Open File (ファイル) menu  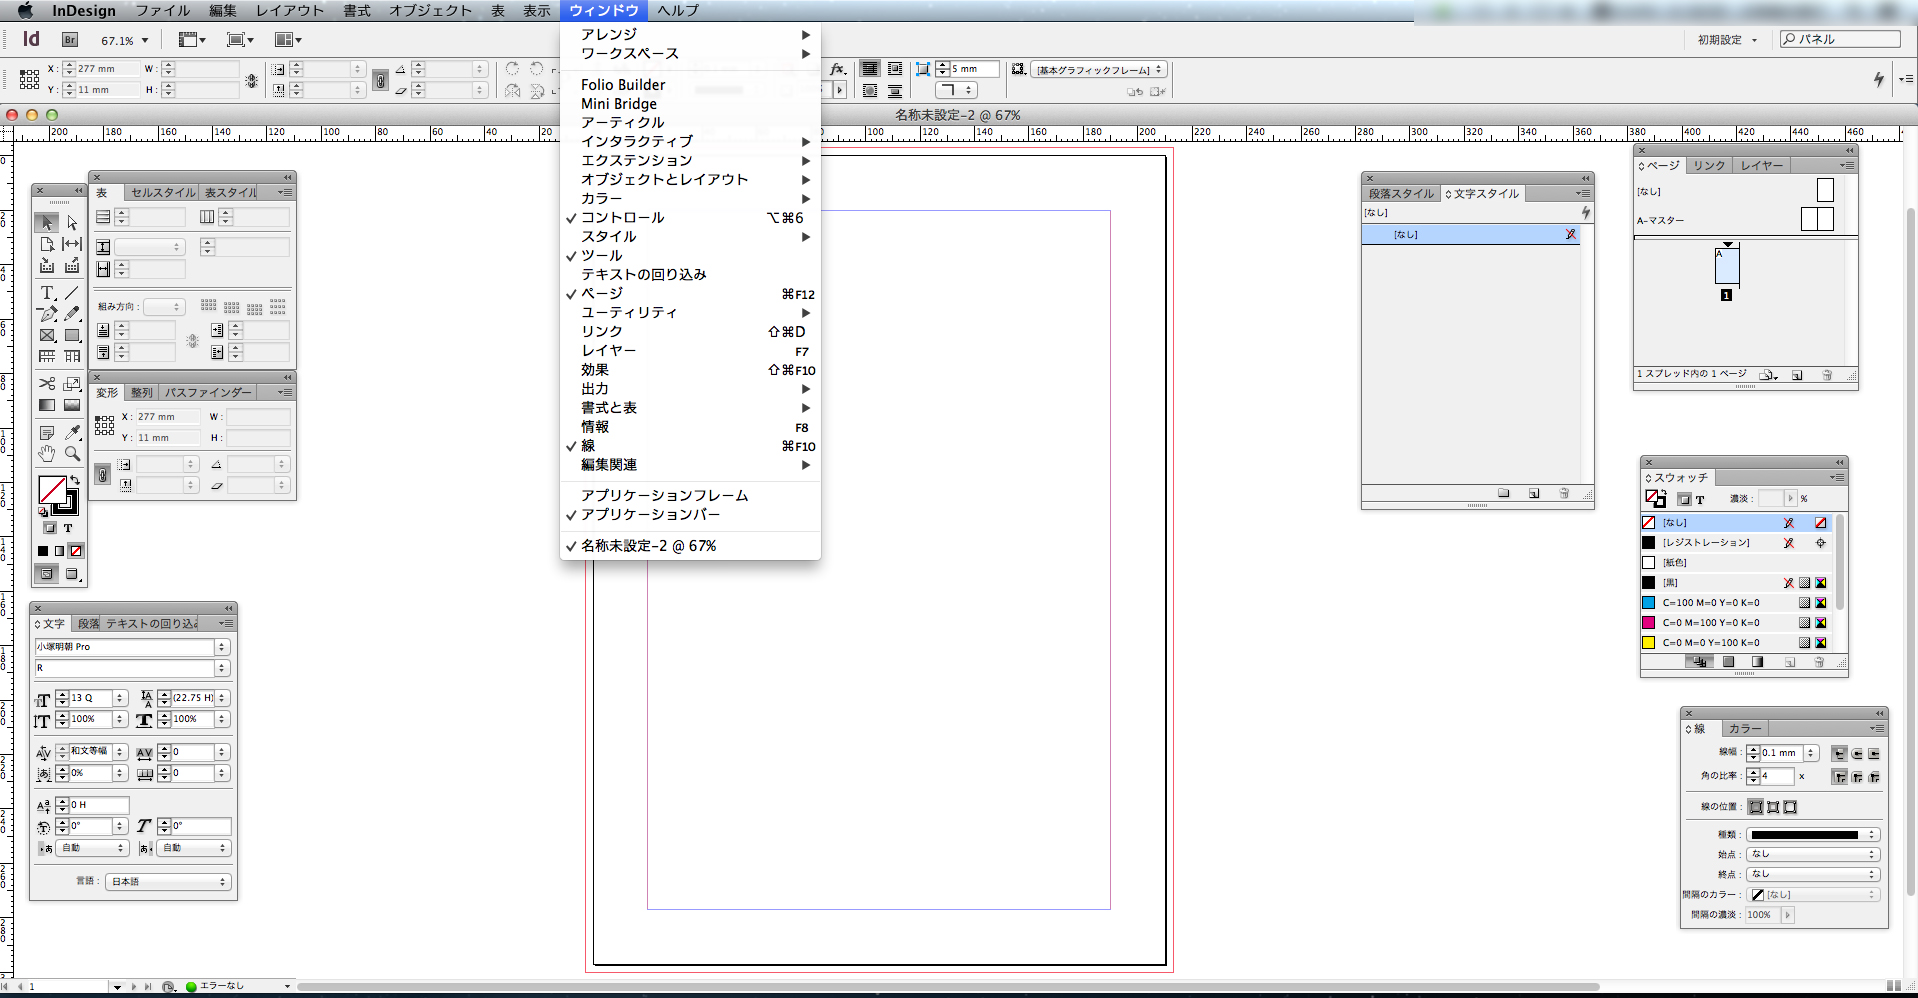click(162, 10)
